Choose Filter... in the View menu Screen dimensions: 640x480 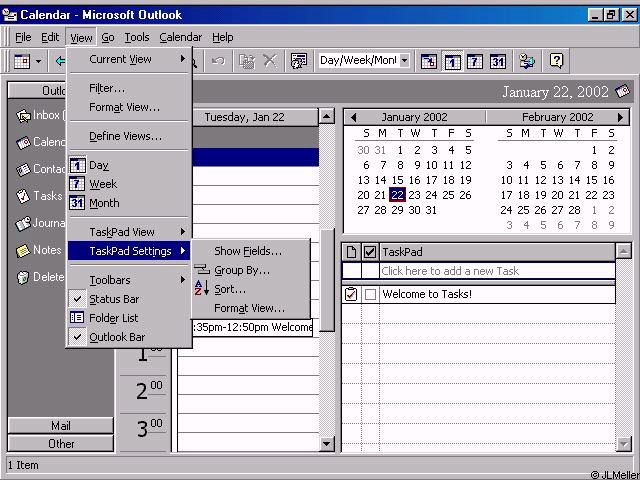[x=129, y=88]
